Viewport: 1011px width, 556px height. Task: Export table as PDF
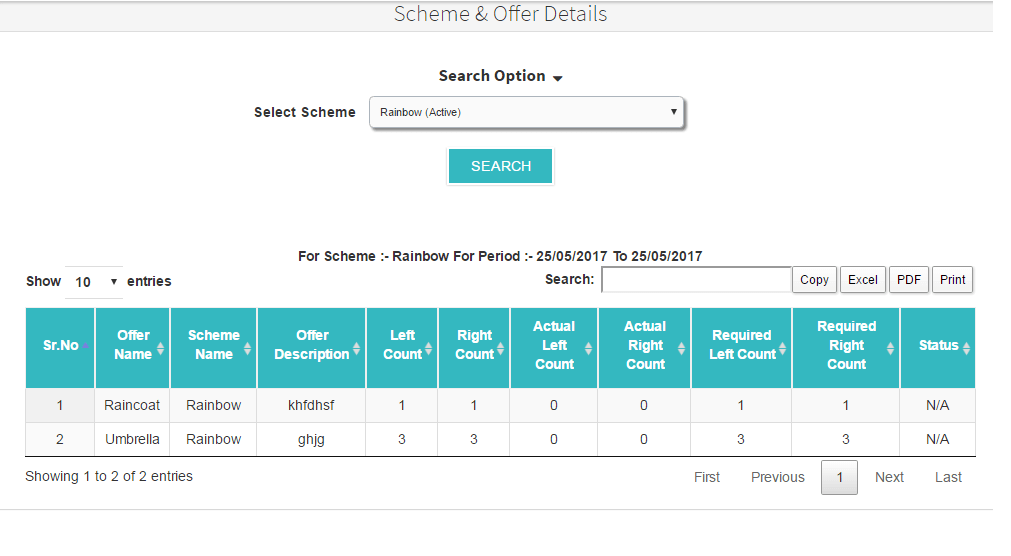pyautogui.click(x=908, y=280)
